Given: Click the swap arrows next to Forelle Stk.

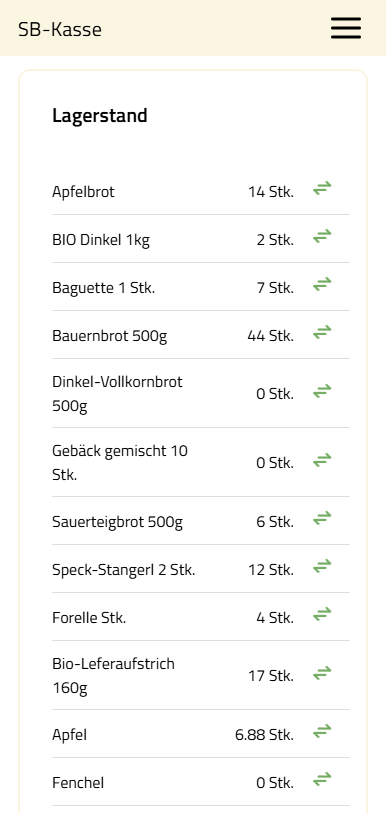Looking at the screenshot, I should [x=322, y=615].
